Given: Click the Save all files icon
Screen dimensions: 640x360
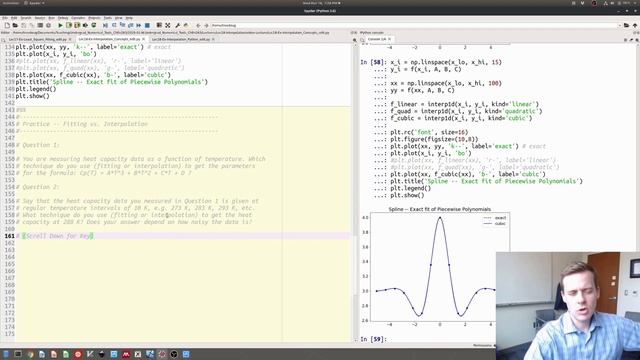Looking at the screenshot, I should tap(32, 25).
